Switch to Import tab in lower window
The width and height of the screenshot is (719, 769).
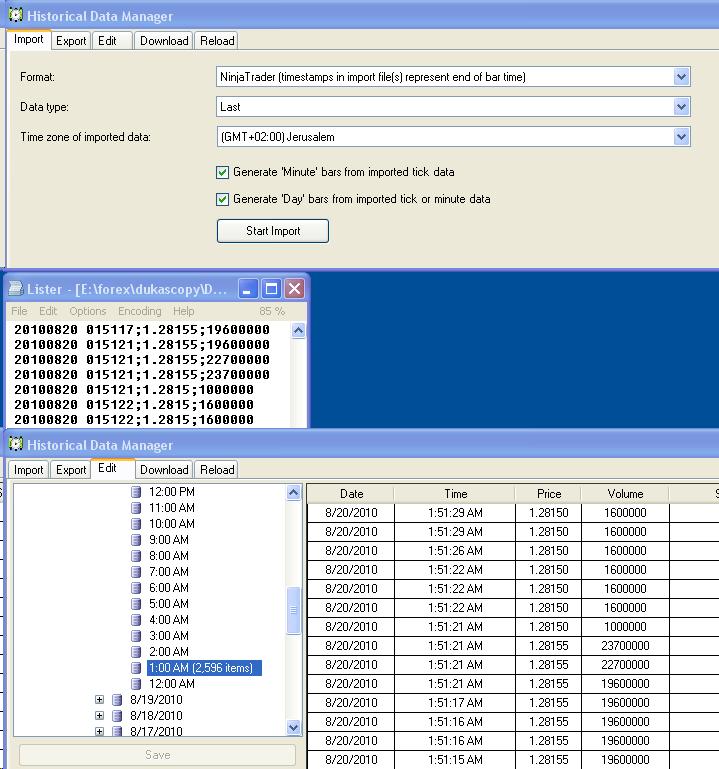(x=28, y=470)
